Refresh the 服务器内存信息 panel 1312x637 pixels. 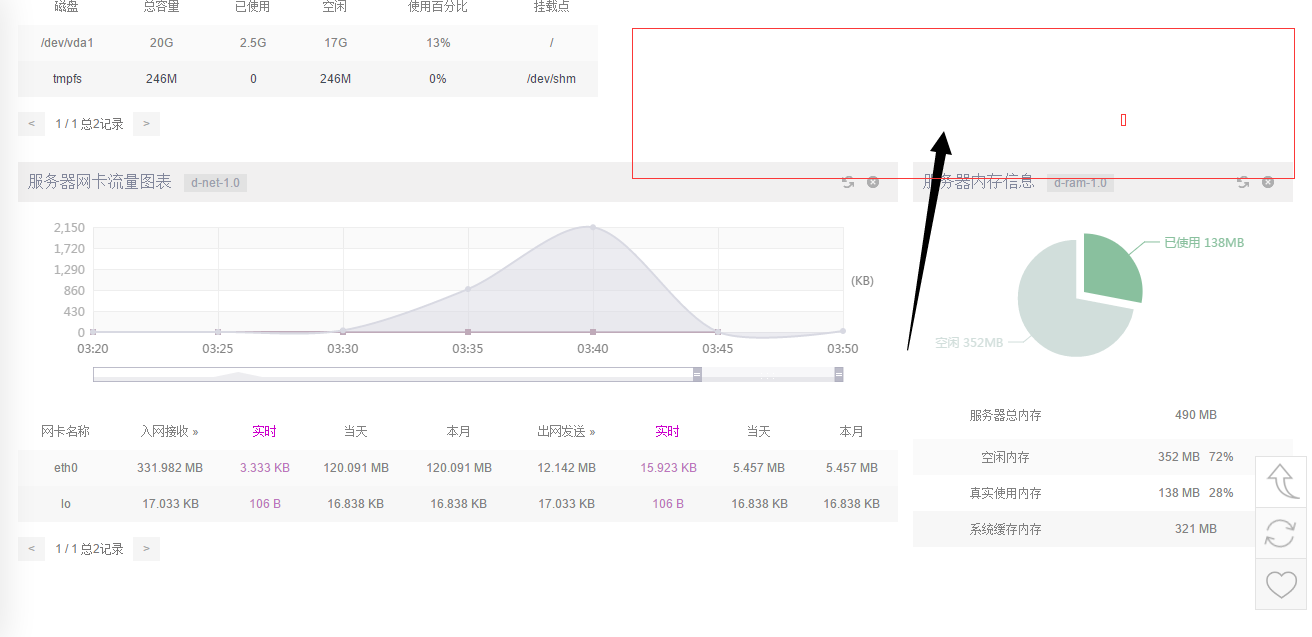1243,182
